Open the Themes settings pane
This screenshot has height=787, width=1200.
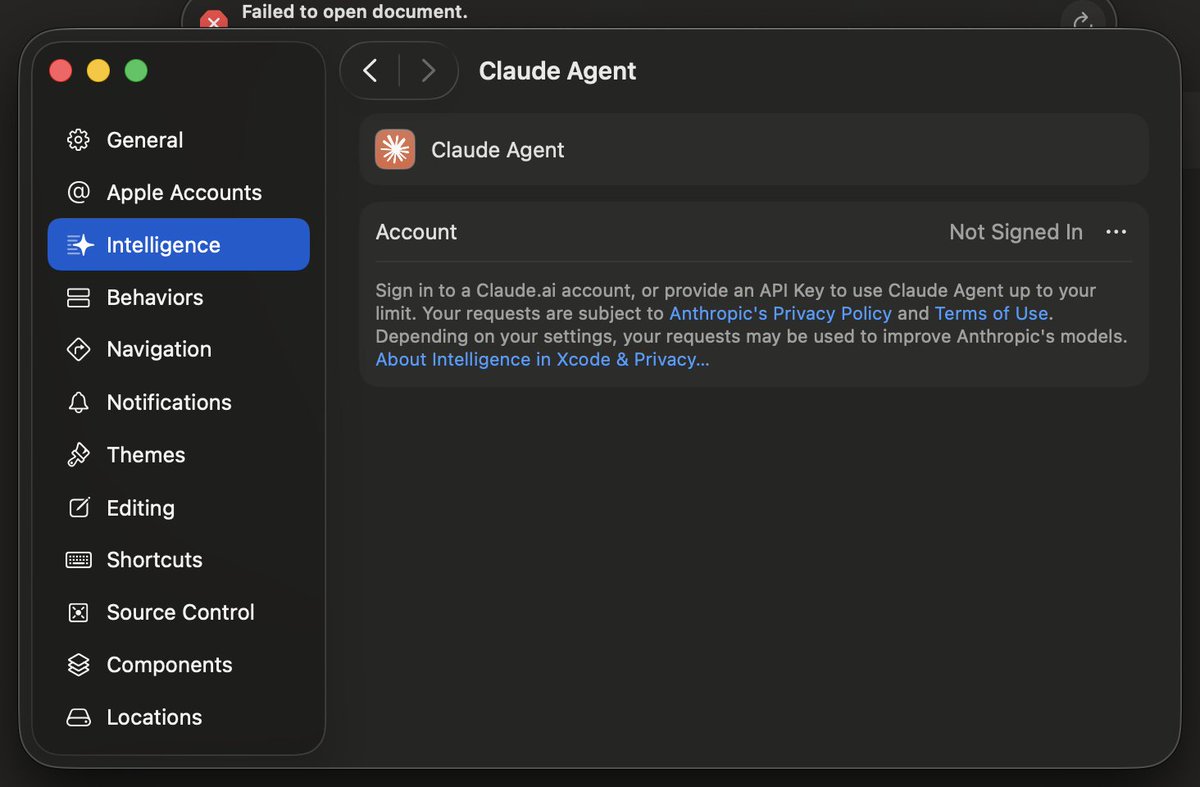(179, 455)
